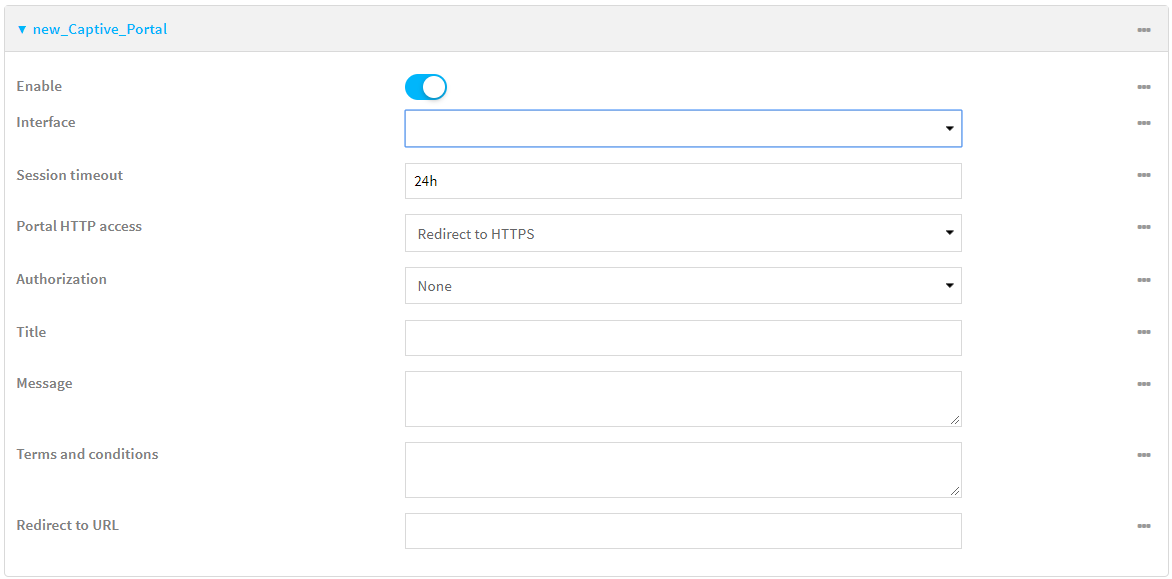Edit the Session timeout value 24h
Screen dimensions: 1172x579
pos(683,180)
